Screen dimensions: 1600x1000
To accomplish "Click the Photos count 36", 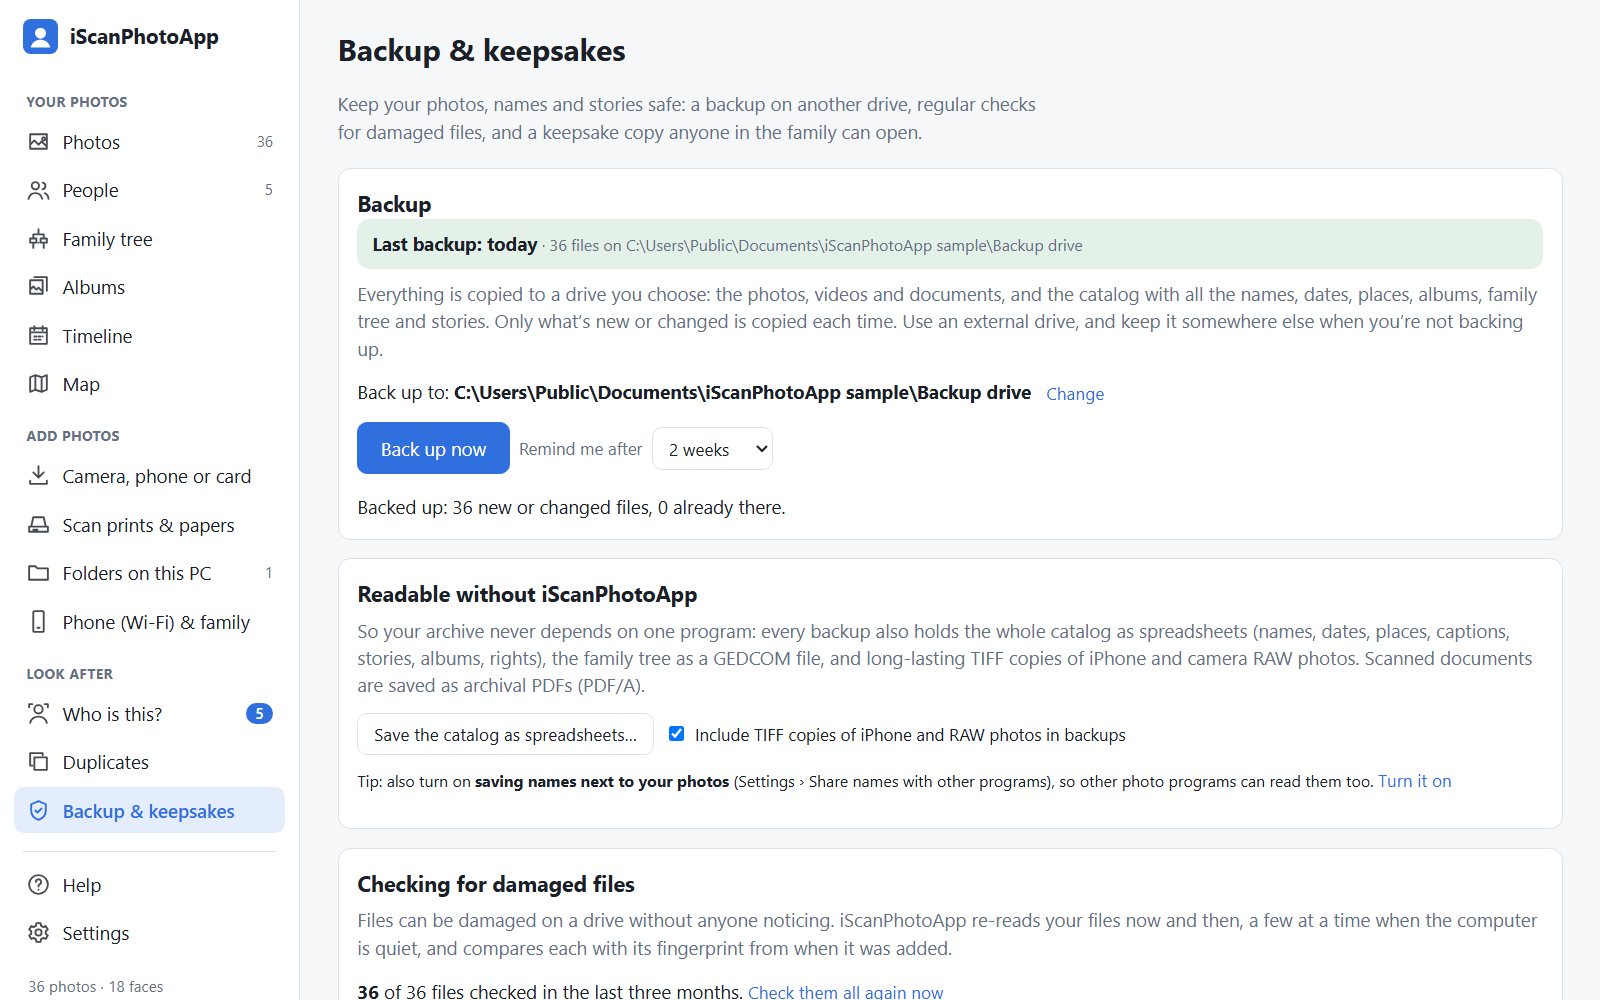I will click(x=265, y=142).
